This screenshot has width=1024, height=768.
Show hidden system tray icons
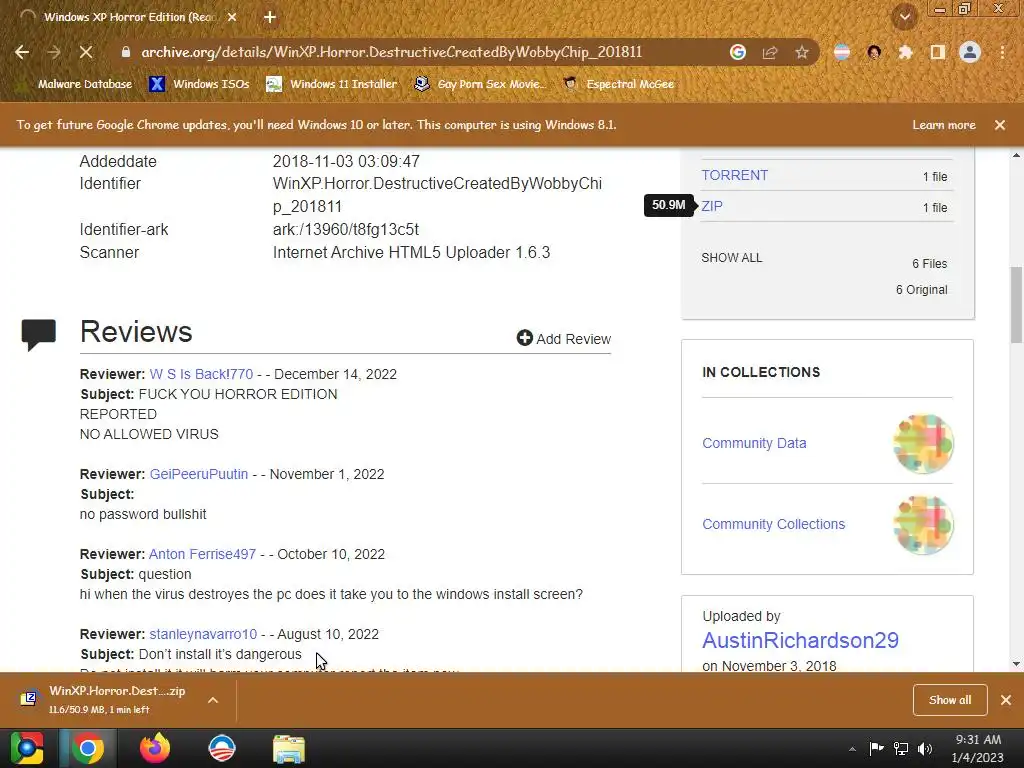coord(852,749)
